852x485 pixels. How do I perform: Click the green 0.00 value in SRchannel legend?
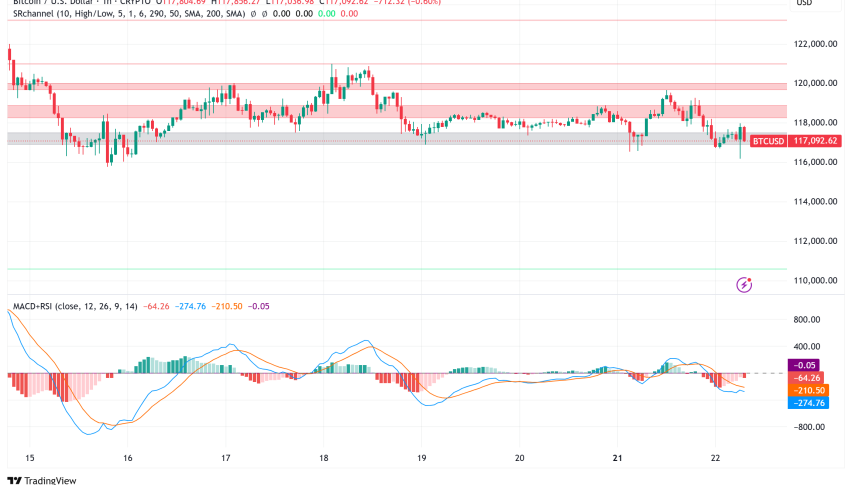[327, 14]
